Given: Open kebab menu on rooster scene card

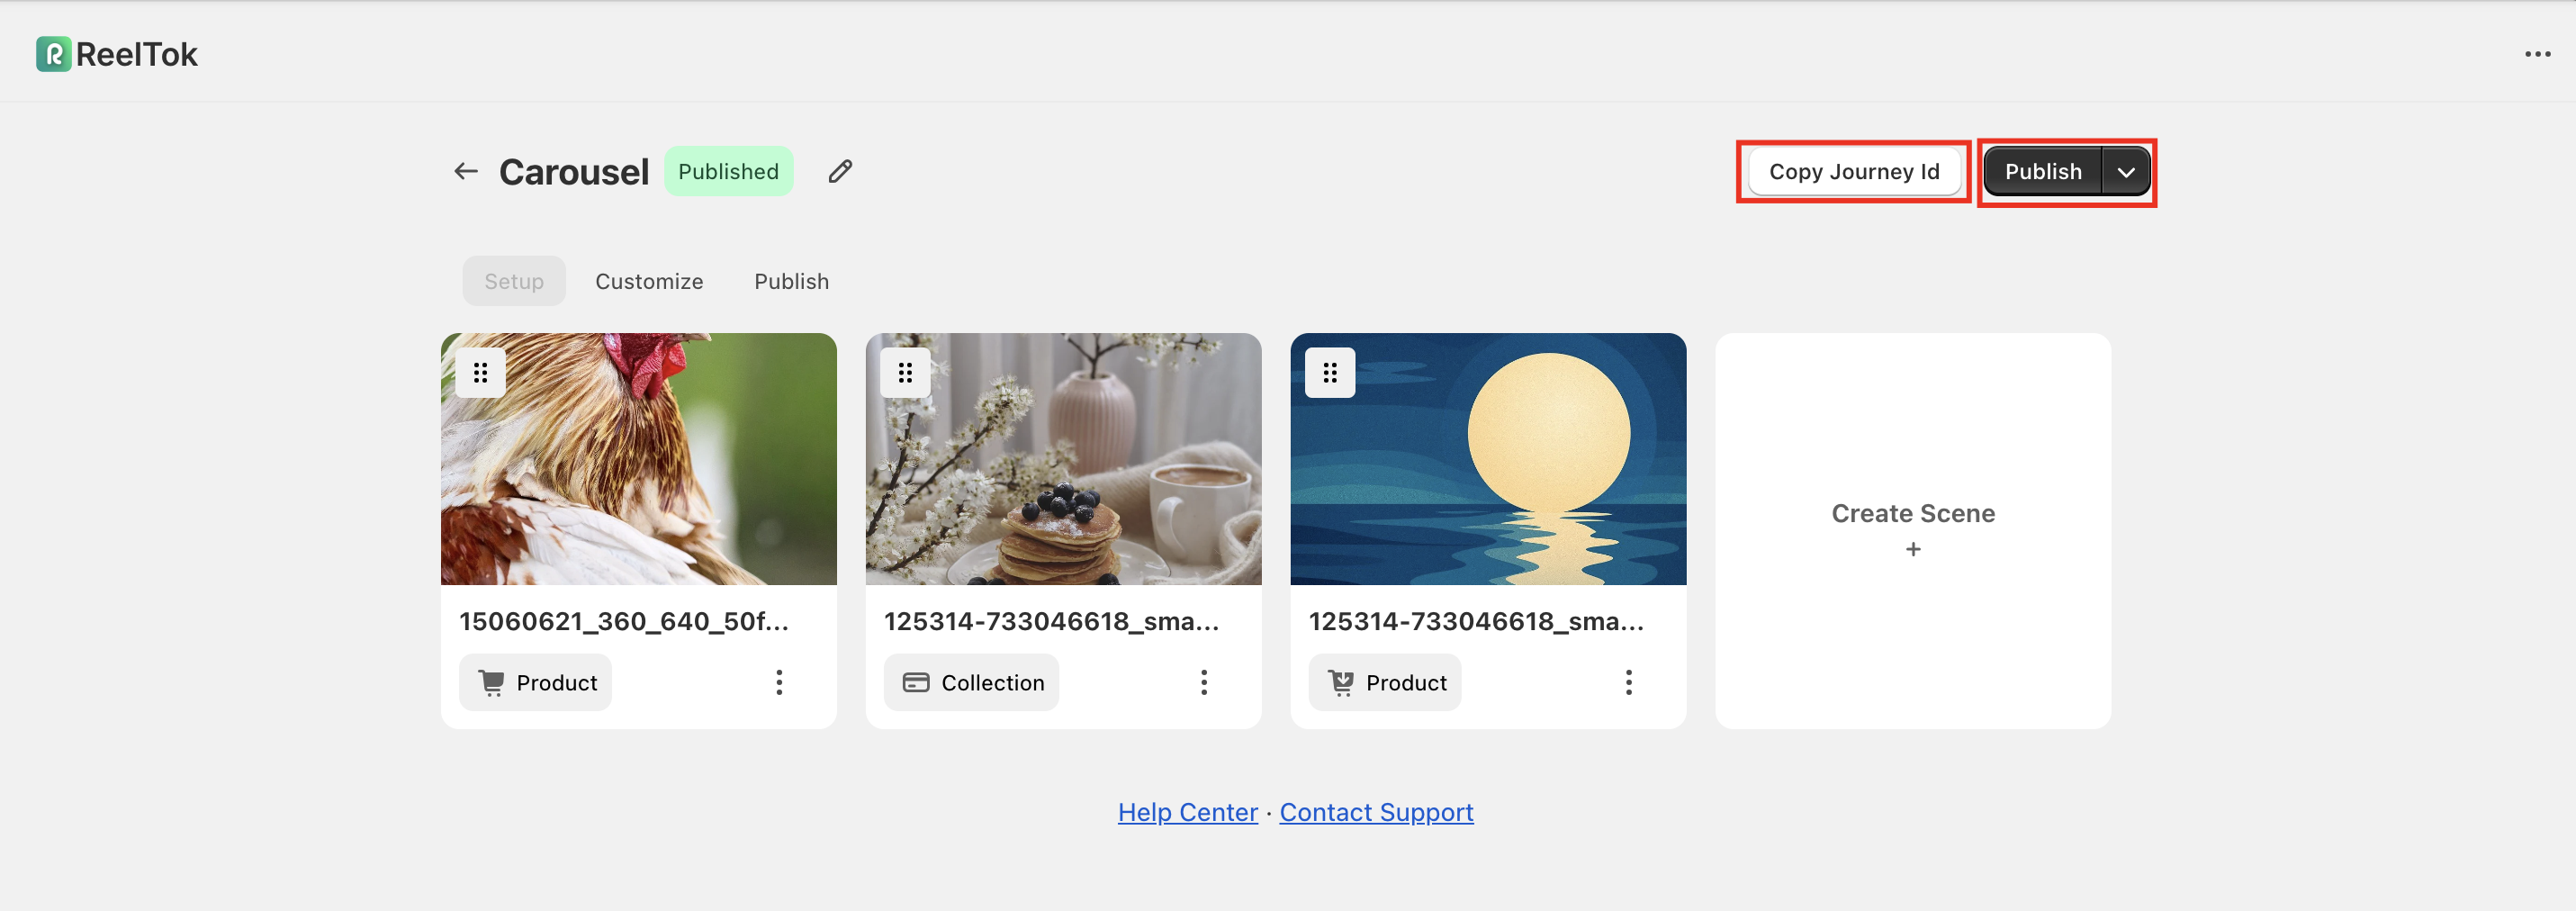Looking at the screenshot, I should tap(779, 682).
